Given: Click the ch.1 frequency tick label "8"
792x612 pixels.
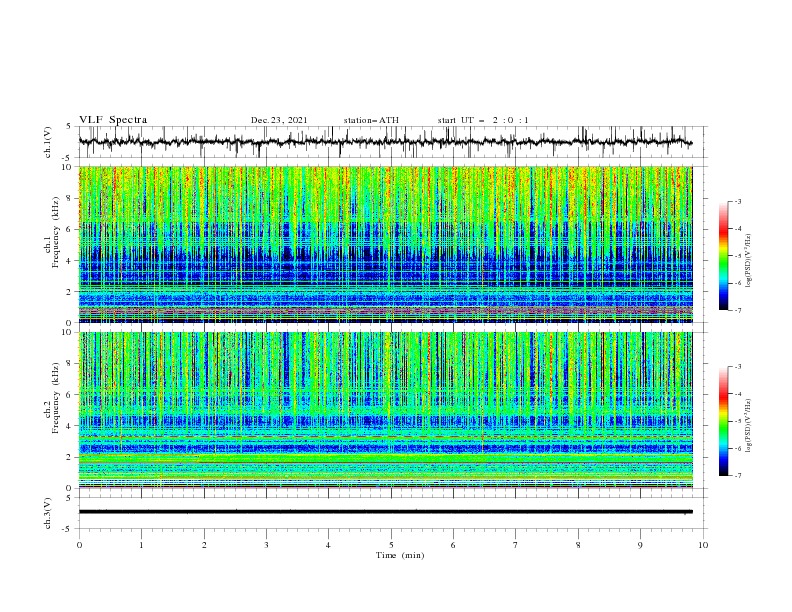Looking at the screenshot, I should 70,198.
